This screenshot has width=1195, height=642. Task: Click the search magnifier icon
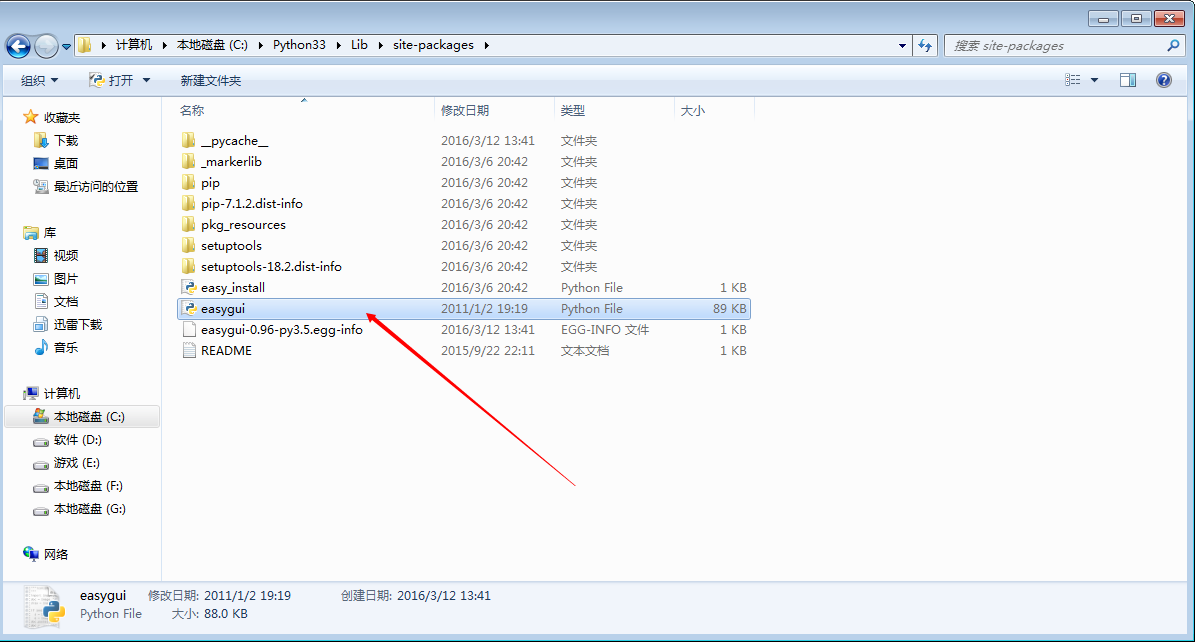[x=1173, y=46]
